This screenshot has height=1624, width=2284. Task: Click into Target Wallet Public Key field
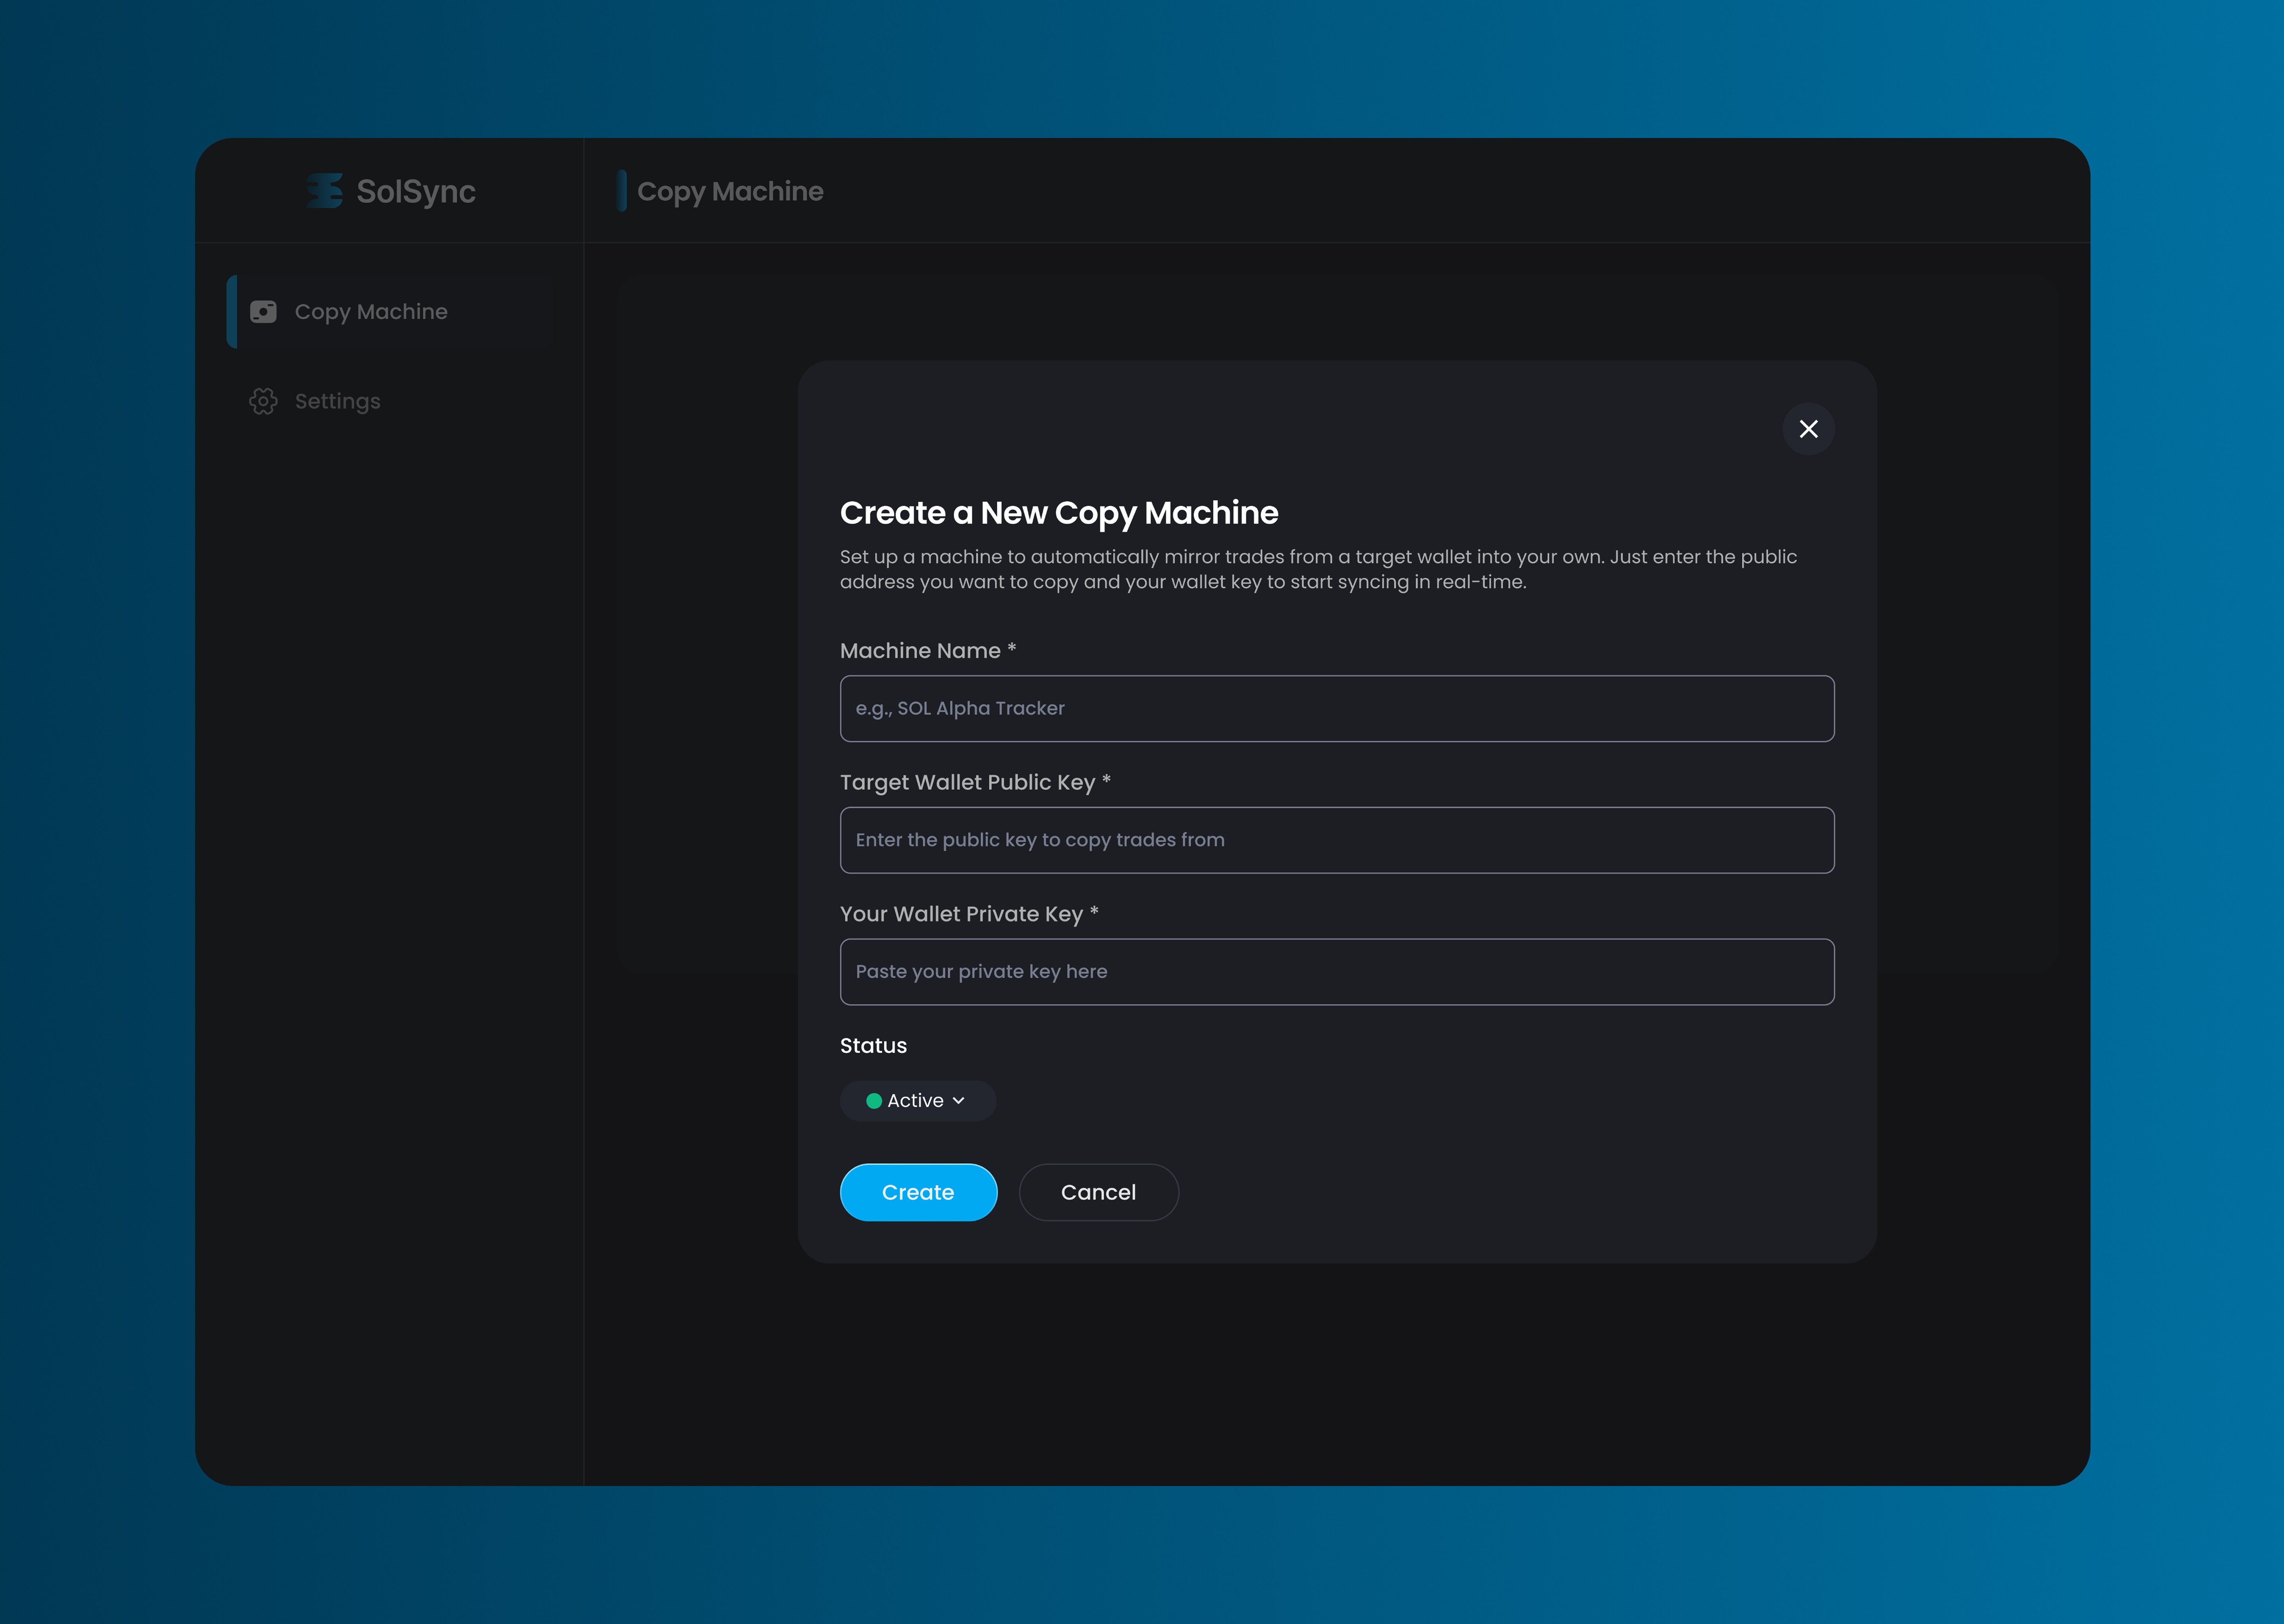pos(1336,840)
